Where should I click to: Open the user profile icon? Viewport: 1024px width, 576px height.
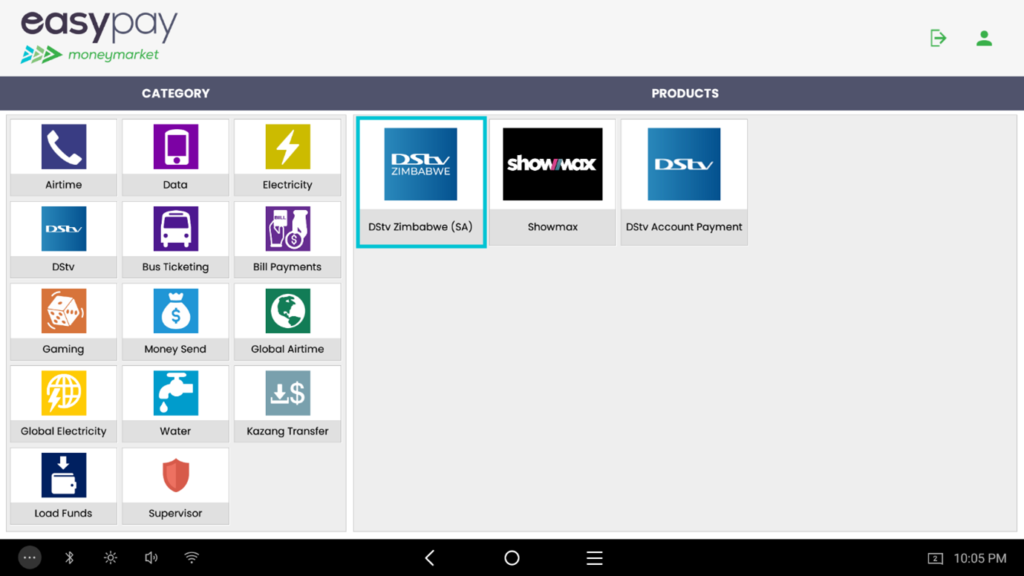[984, 38]
